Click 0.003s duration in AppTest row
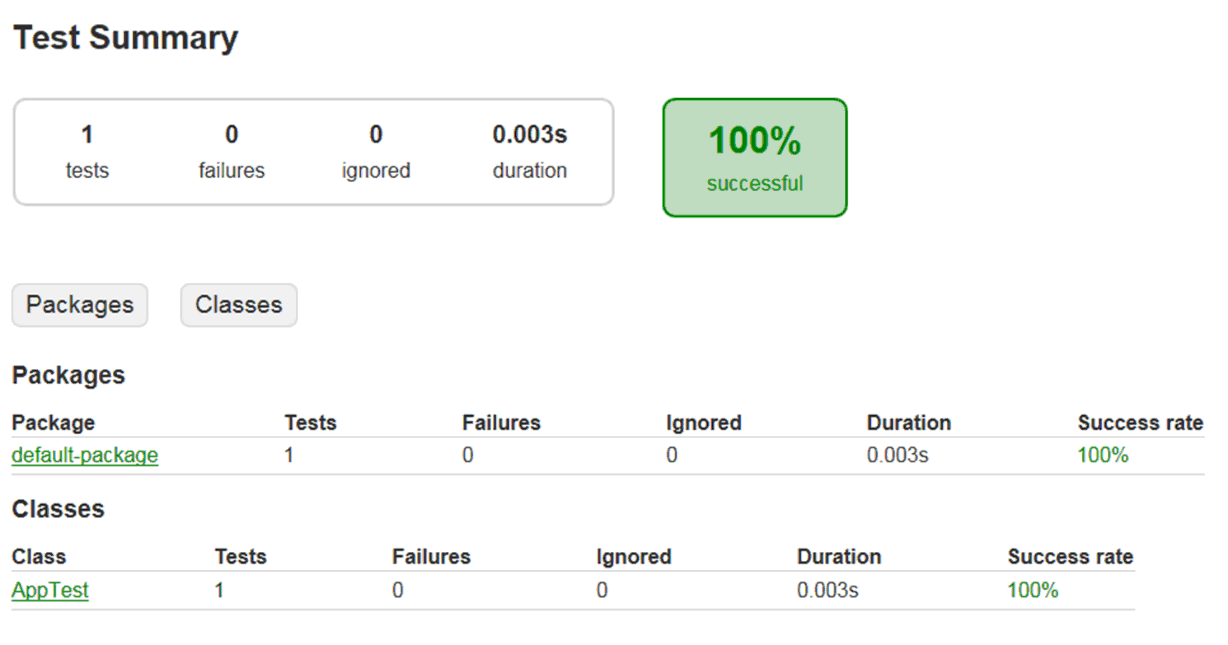This screenshot has width=1228, height=645. (x=827, y=590)
